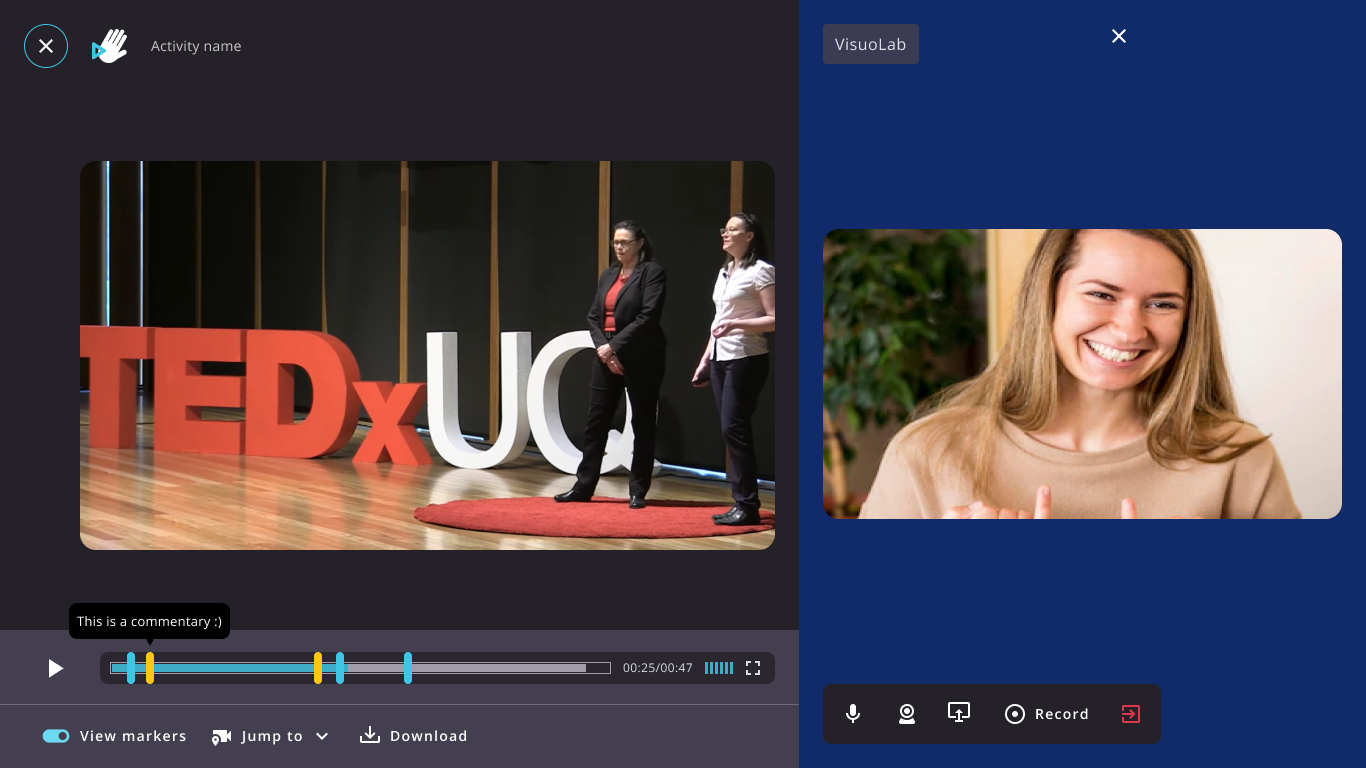Click the TEDxUQ video preview
1366x768 pixels.
click(427, 355)
